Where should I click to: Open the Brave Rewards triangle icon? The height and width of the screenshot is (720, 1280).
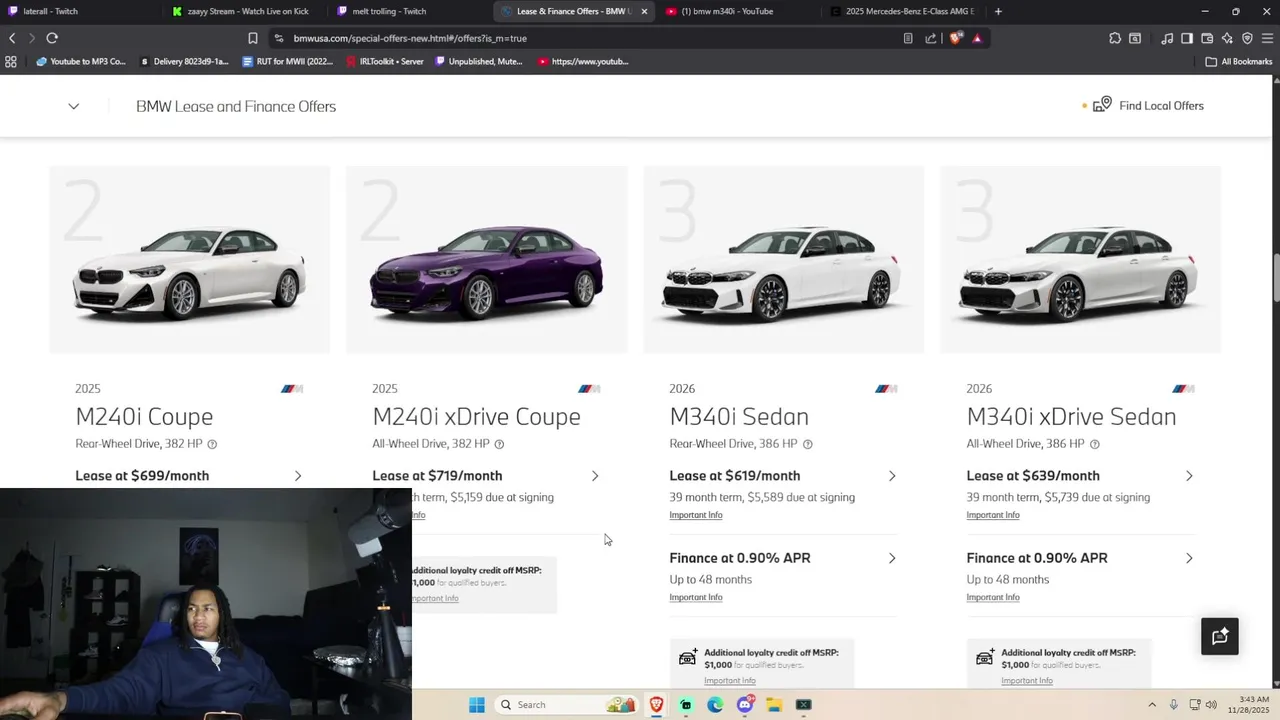coord(977,38)
